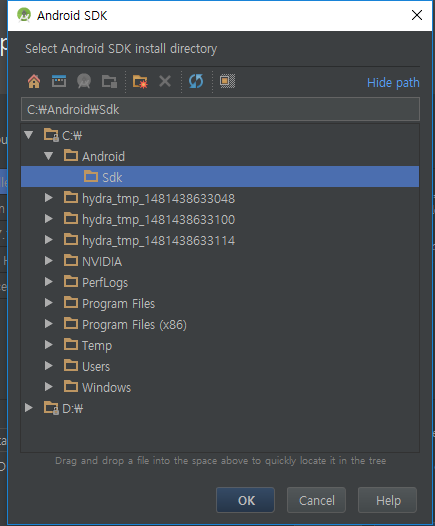Select the Users folder label
This screenshot has width=435, height=526.
tap(96, 366)
